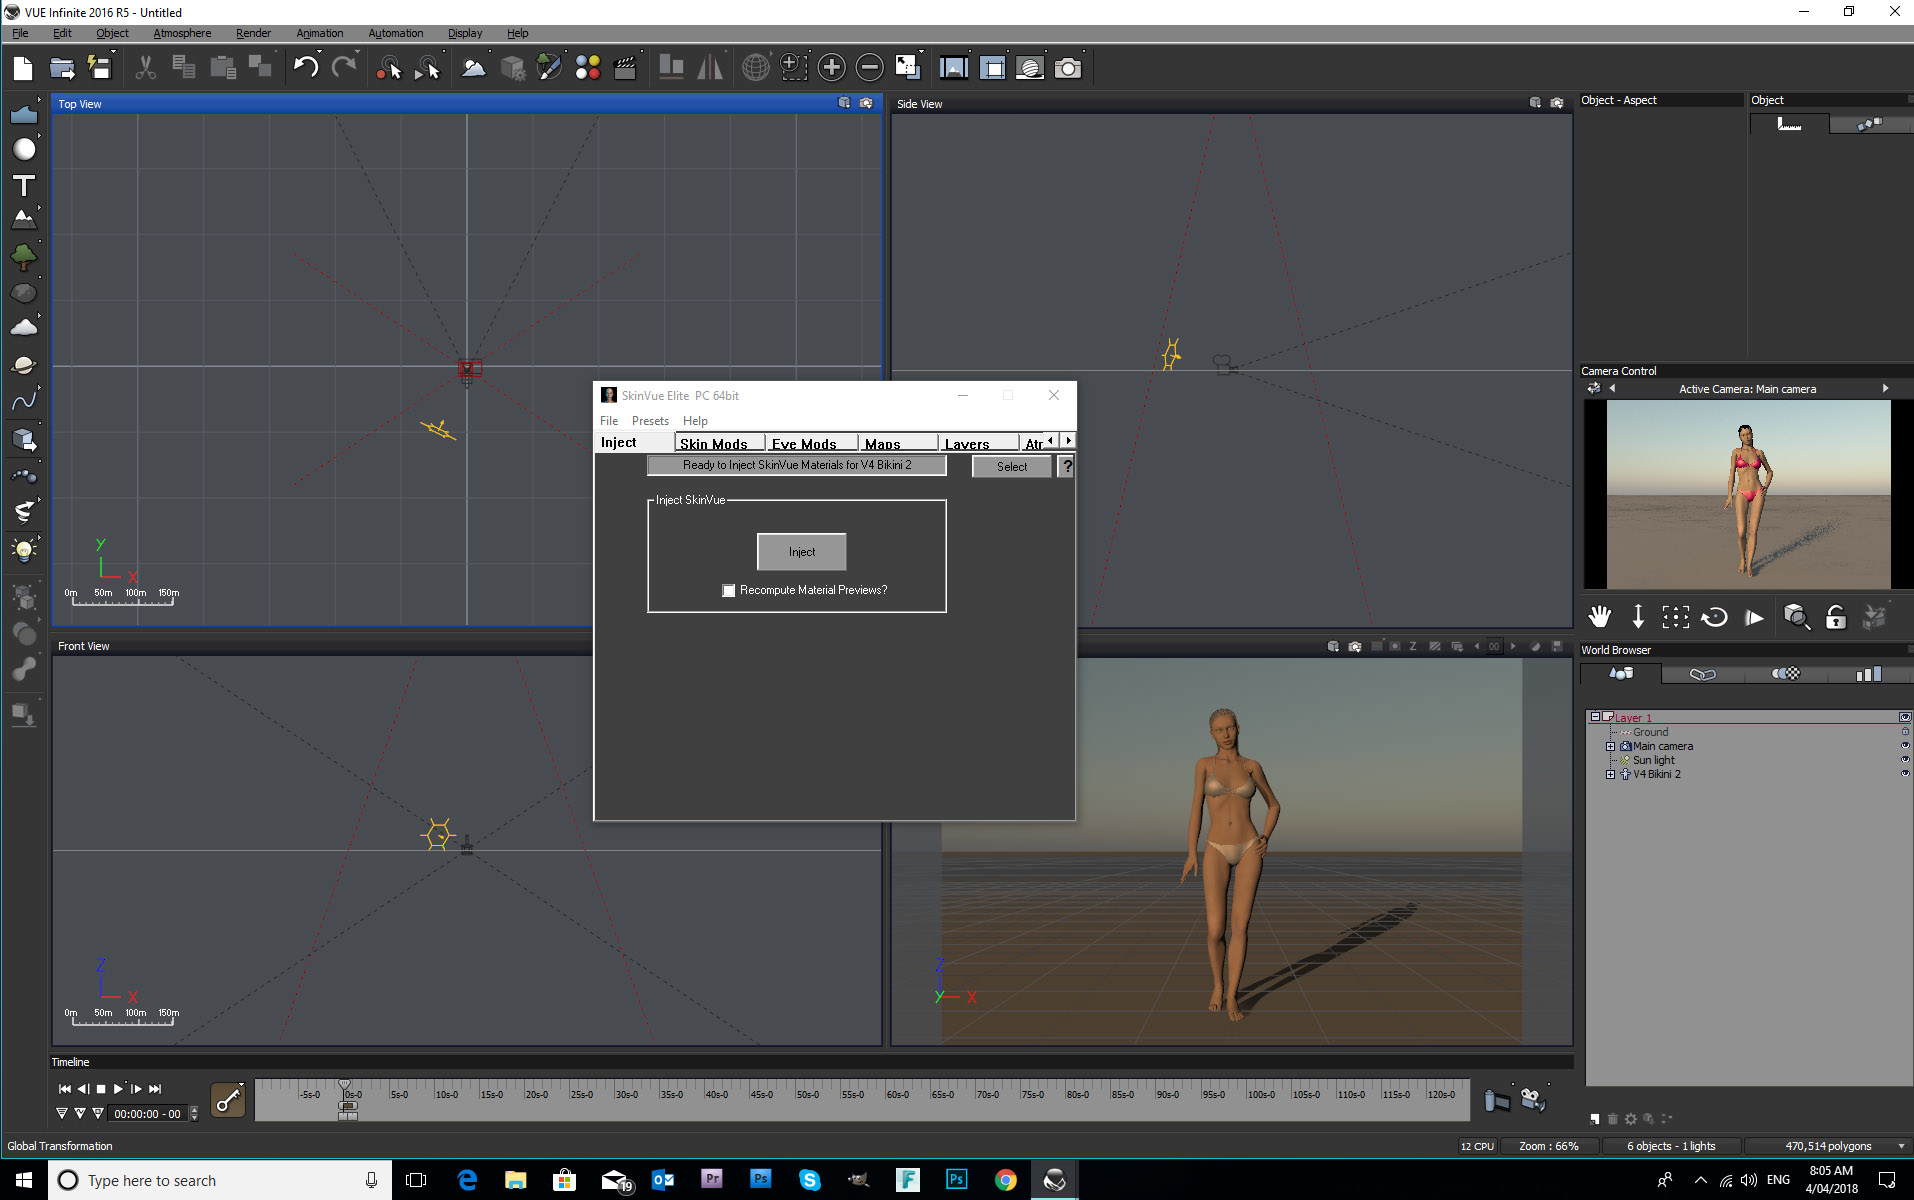Select the Plant tree tool in sidebar
This screenshot has height=1200, width=1914.
click(24, 257)
